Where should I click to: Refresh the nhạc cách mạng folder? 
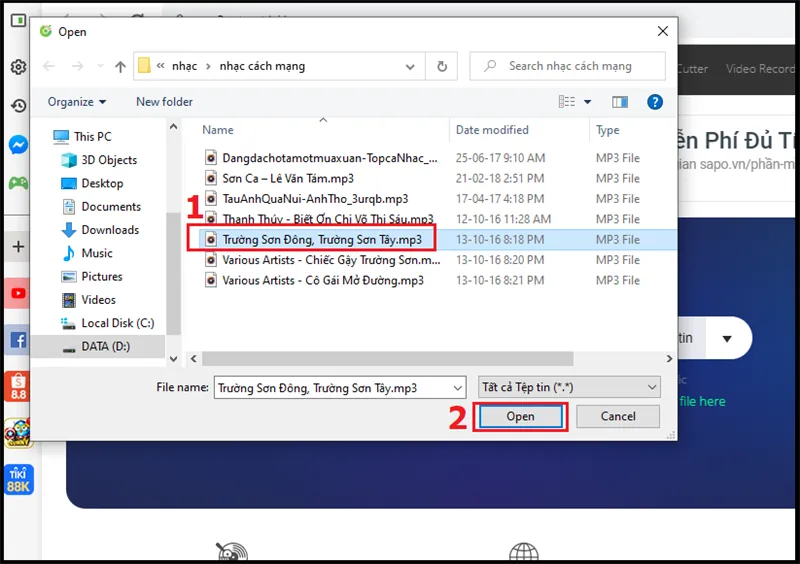point(442,66)
